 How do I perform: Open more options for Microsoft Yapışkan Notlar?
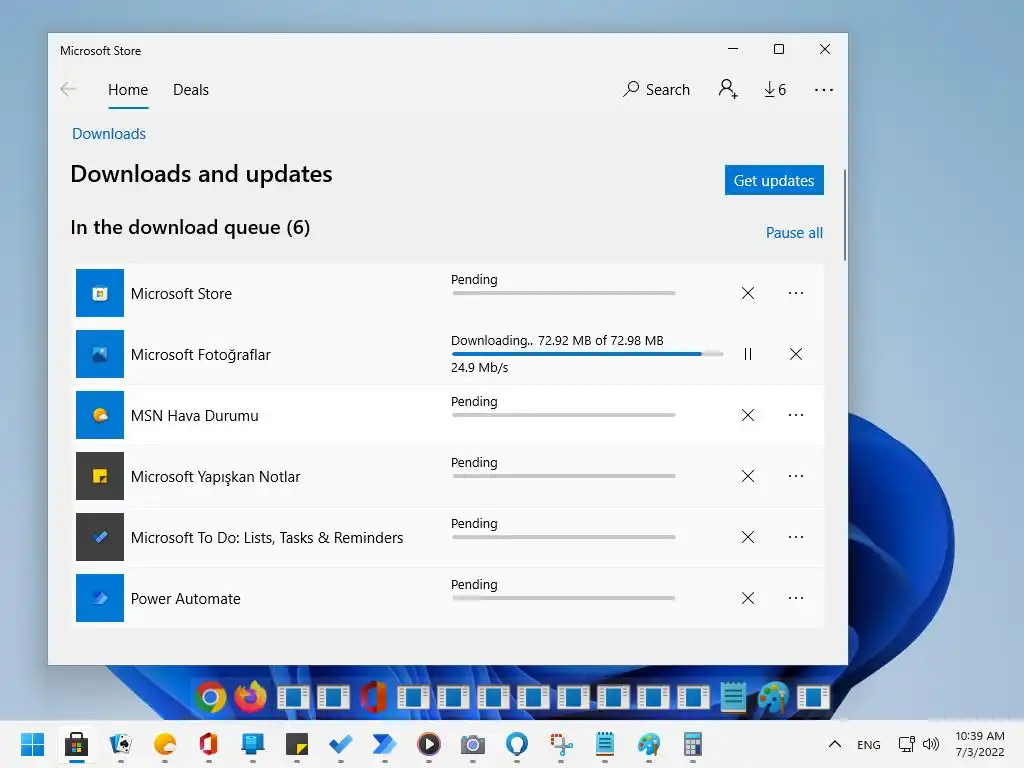pyautogui.click(x=795, y=476)
